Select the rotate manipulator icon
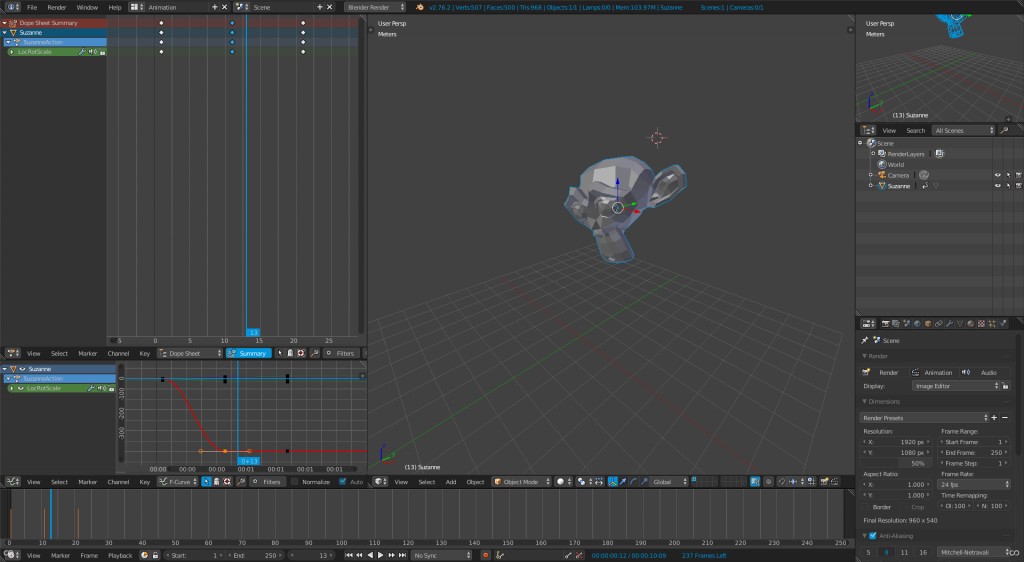 633,482
